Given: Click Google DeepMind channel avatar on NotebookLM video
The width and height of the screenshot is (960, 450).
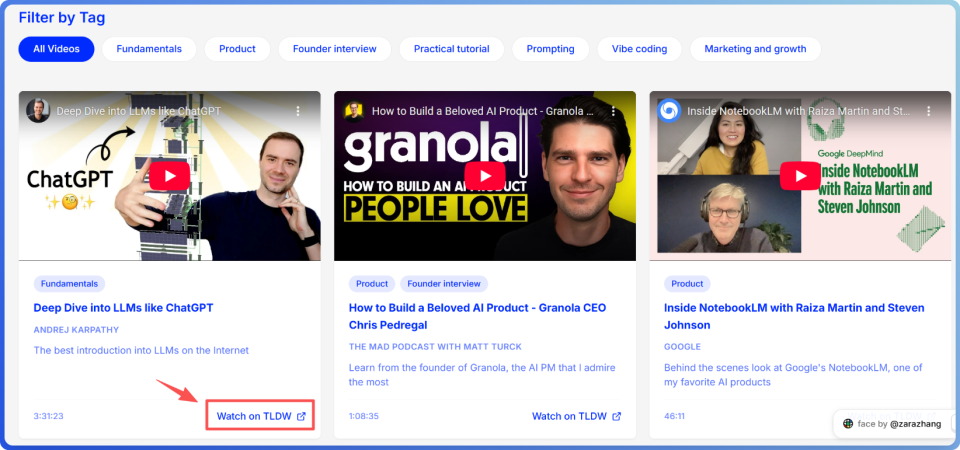Looking at the screenshot, I should coord(669,111).
